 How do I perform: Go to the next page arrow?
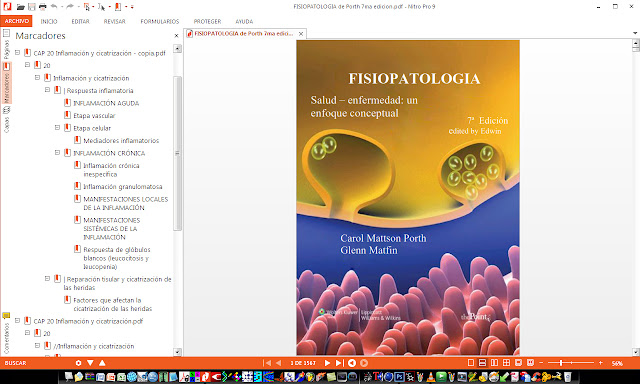tap(327, 363)
